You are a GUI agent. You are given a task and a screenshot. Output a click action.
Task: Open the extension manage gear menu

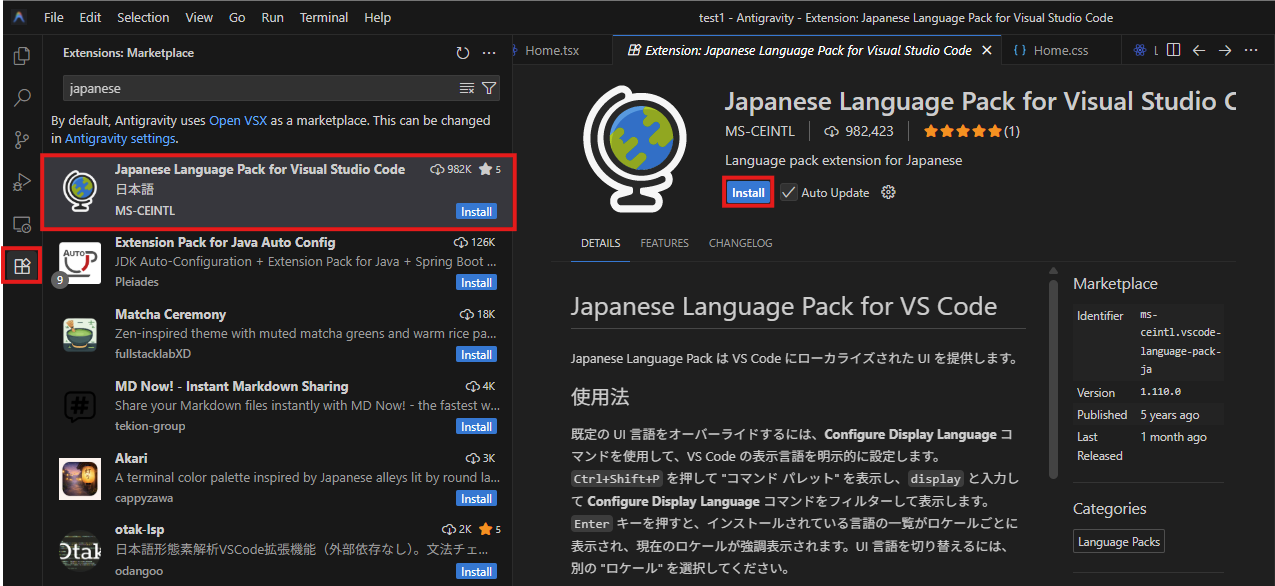point(888,193)
